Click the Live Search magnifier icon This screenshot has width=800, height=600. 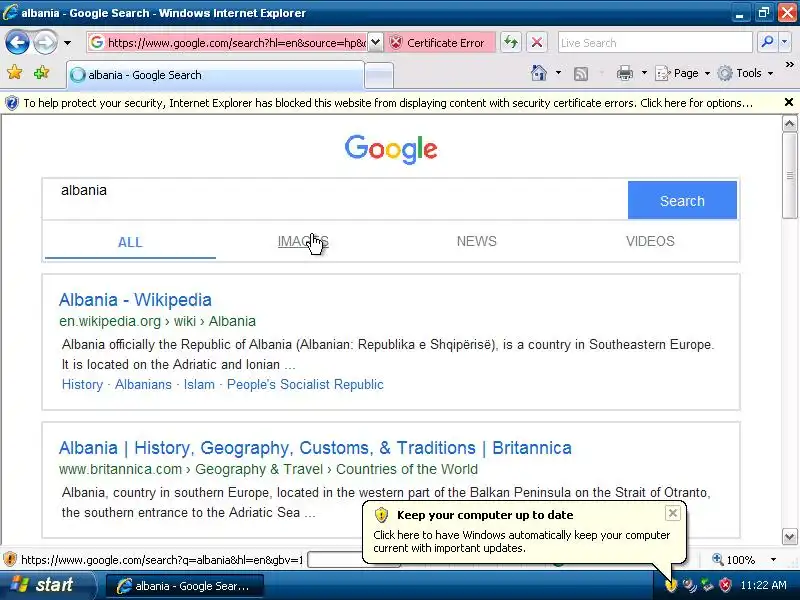coord(767,42)
